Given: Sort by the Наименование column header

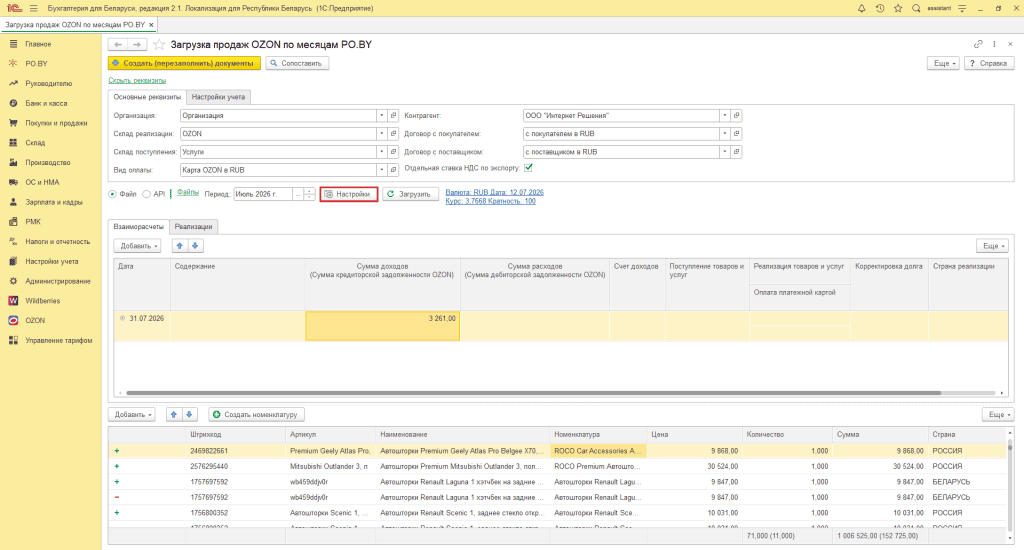Looking at the screenshot, I should coord(463,434).
